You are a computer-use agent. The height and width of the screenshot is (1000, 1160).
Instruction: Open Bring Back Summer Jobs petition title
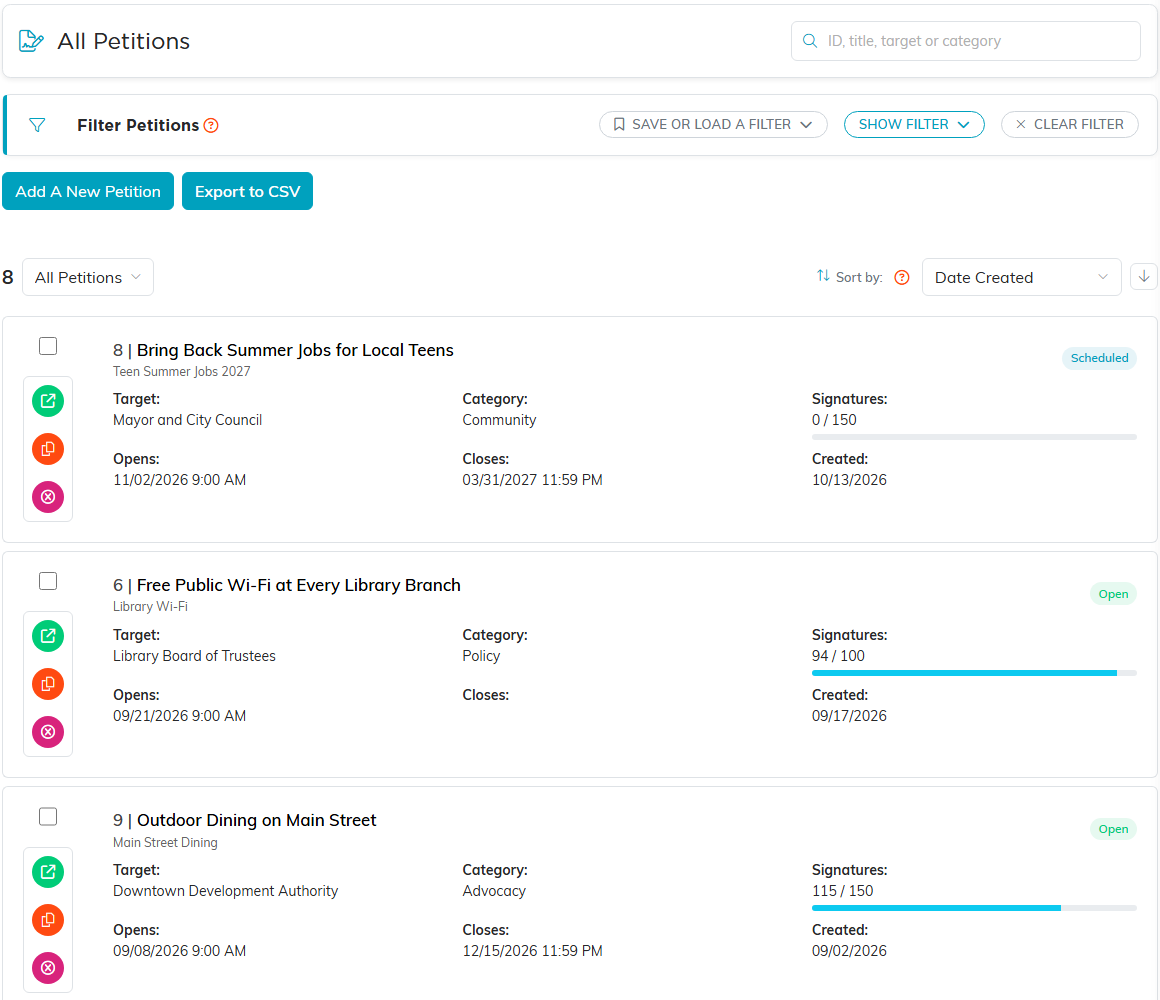coord(294,350)
